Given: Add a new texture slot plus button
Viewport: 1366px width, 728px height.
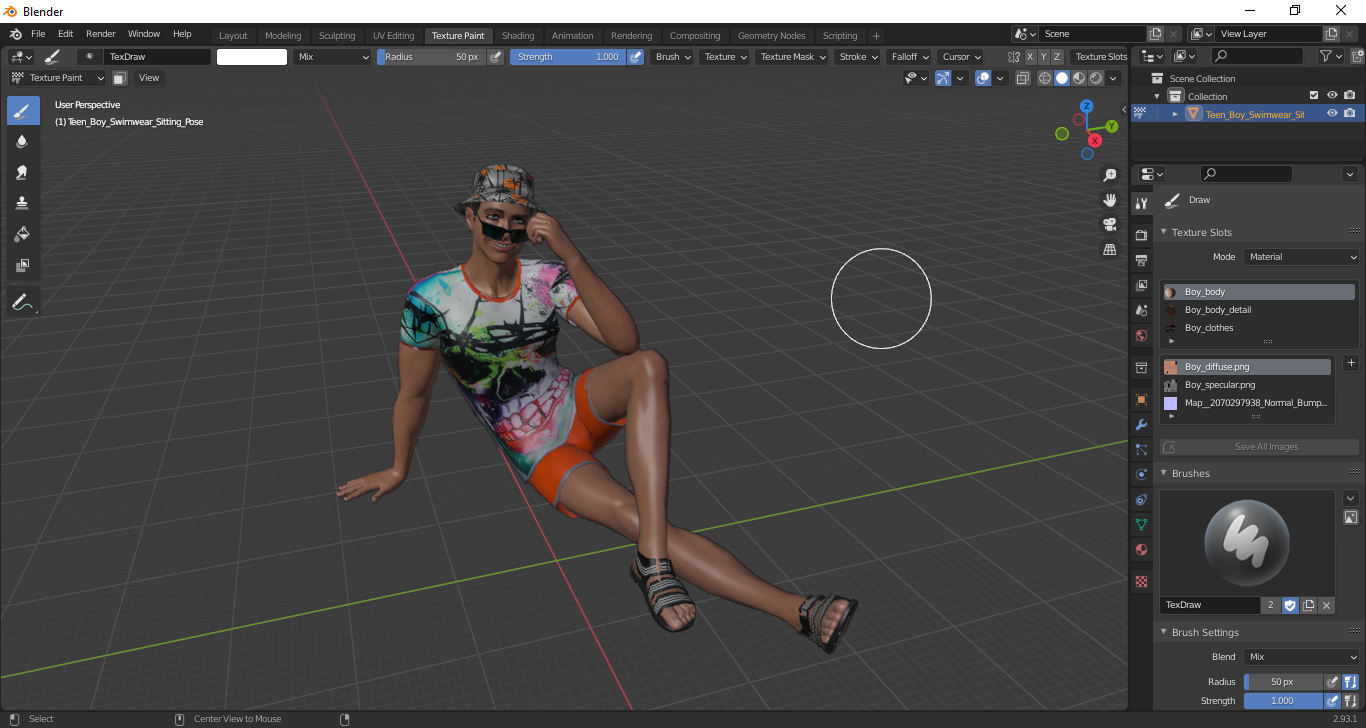Looking at the screenshot, I should (x=1351, y=363).
